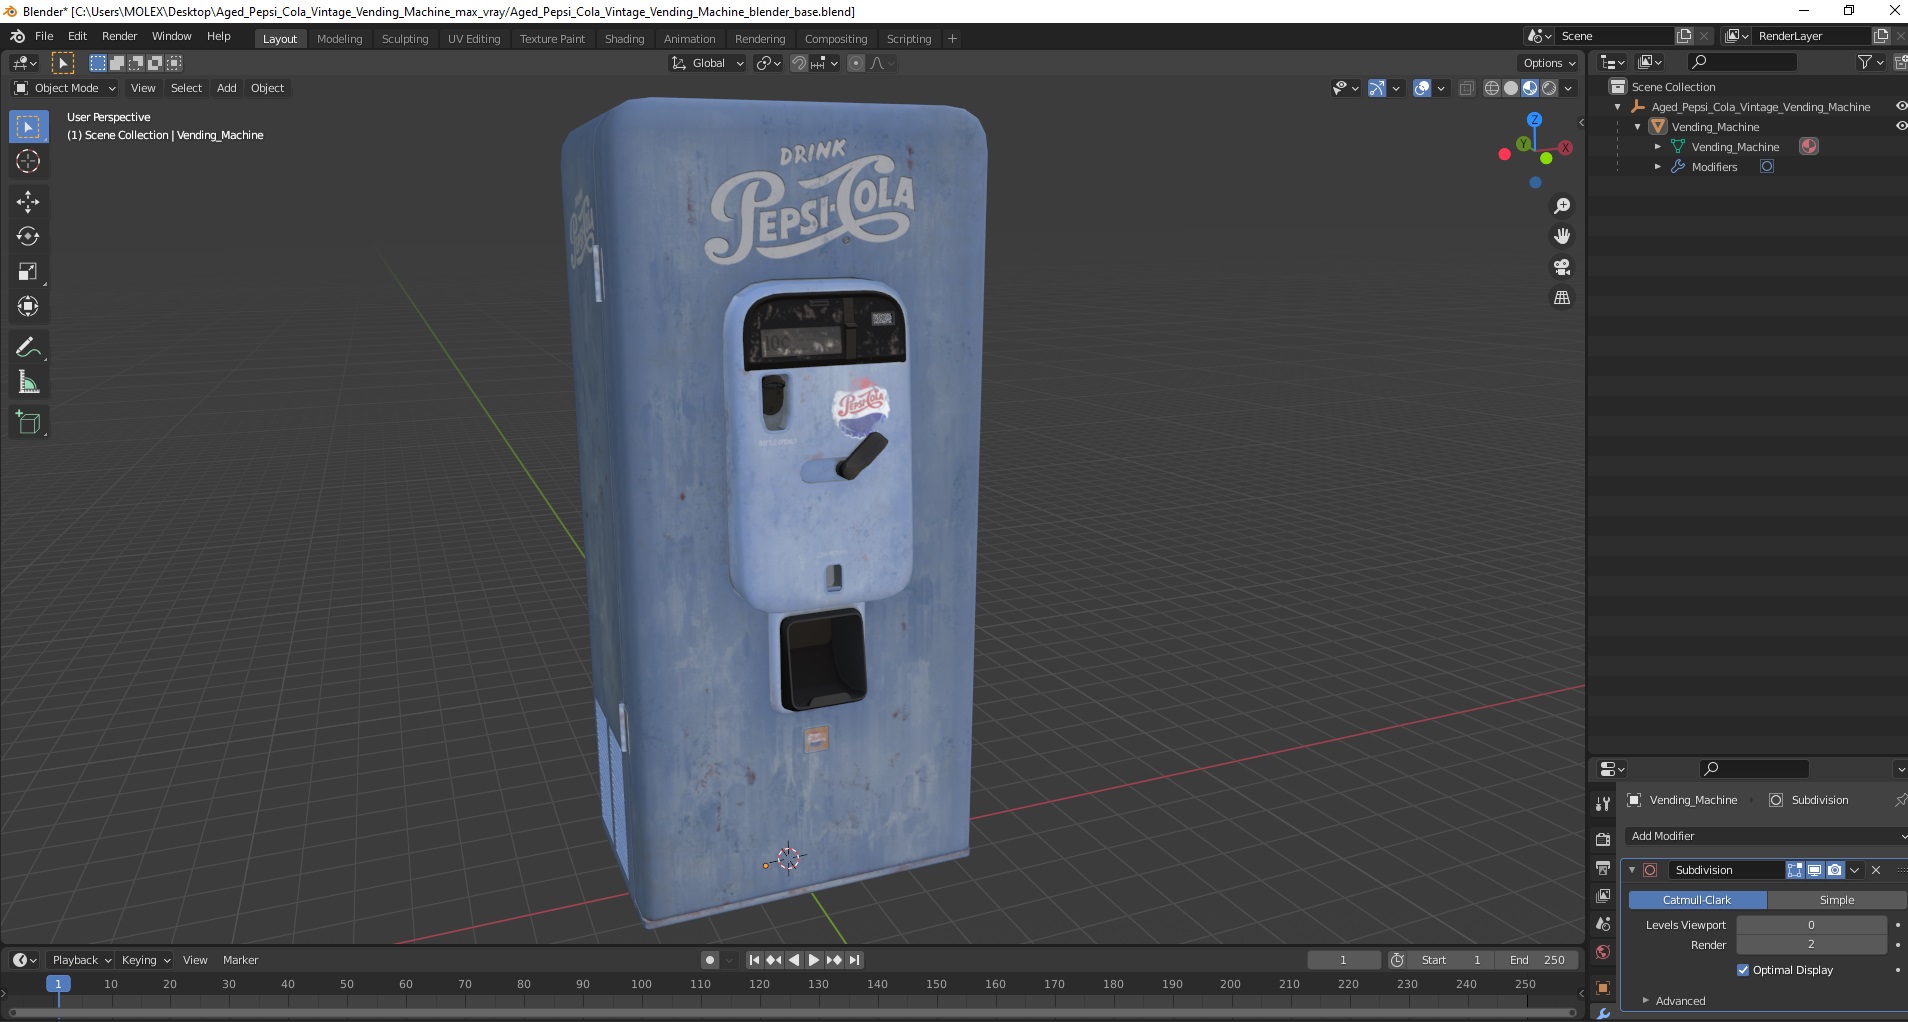1908x1022 pixels.
Task: Switch perspective/orthographic with grid icon
Action: click(x=1561, y=298)
